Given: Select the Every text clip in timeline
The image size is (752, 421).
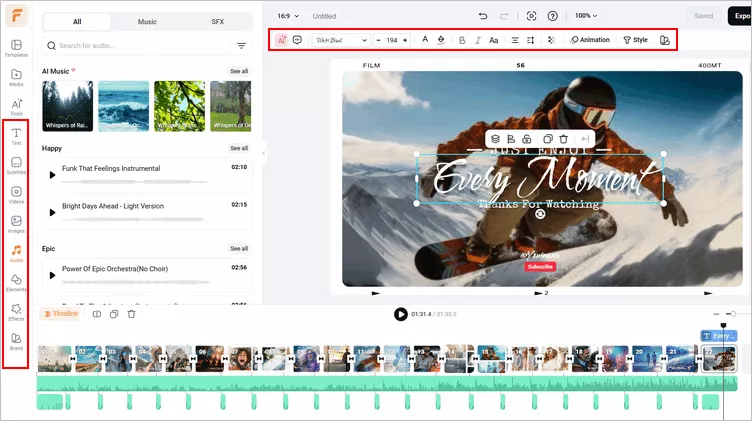Looking at the screenshot, I should [718, 336].
